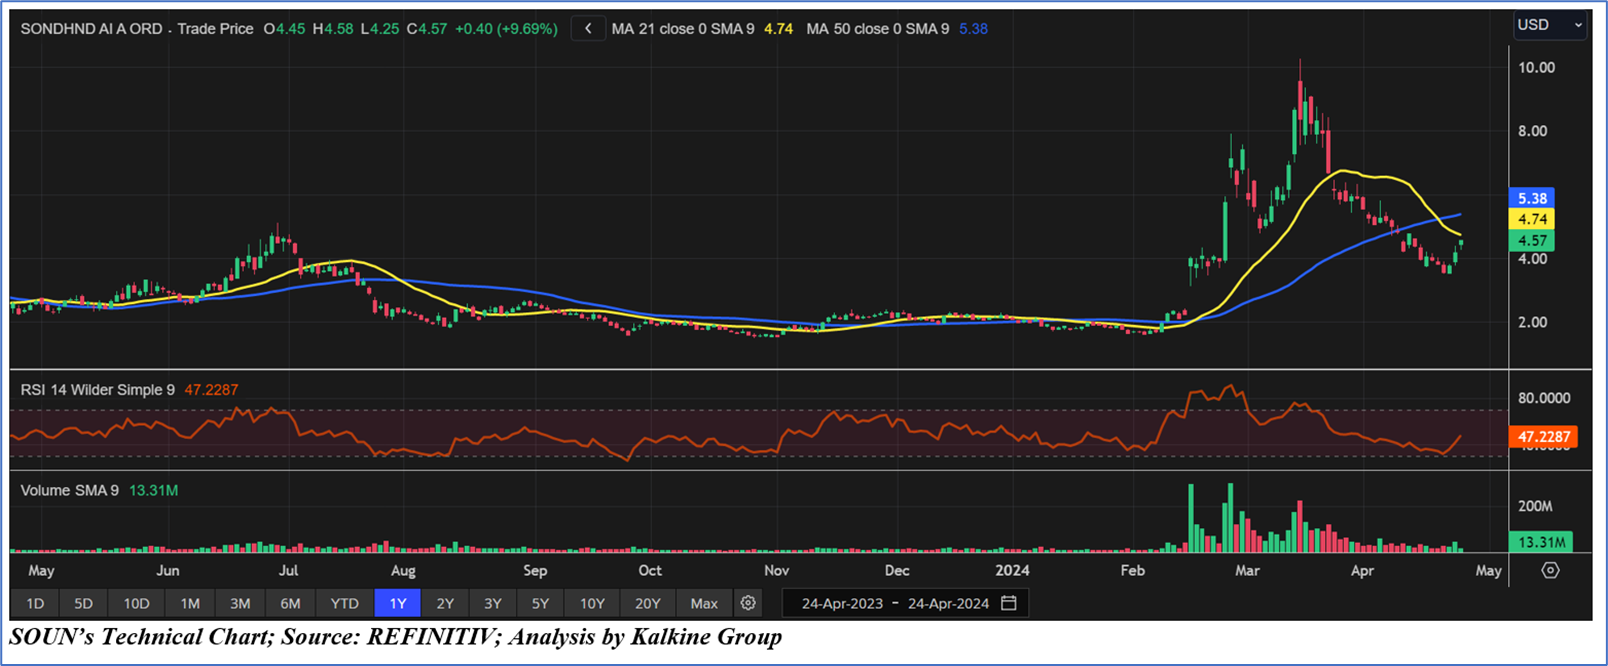Select the Max time range
Image resolution: width=1608 pixels, height=666 pixels.
tap(704, 603)
